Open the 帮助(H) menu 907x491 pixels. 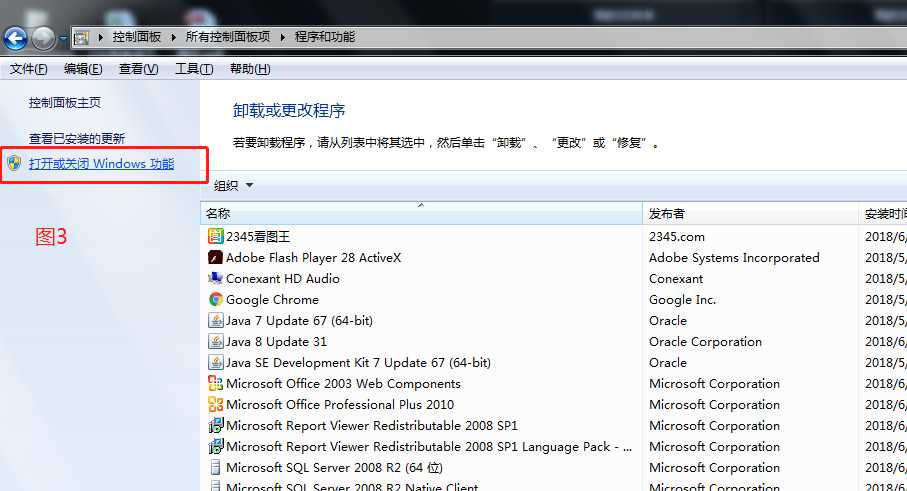click(250, 69)
